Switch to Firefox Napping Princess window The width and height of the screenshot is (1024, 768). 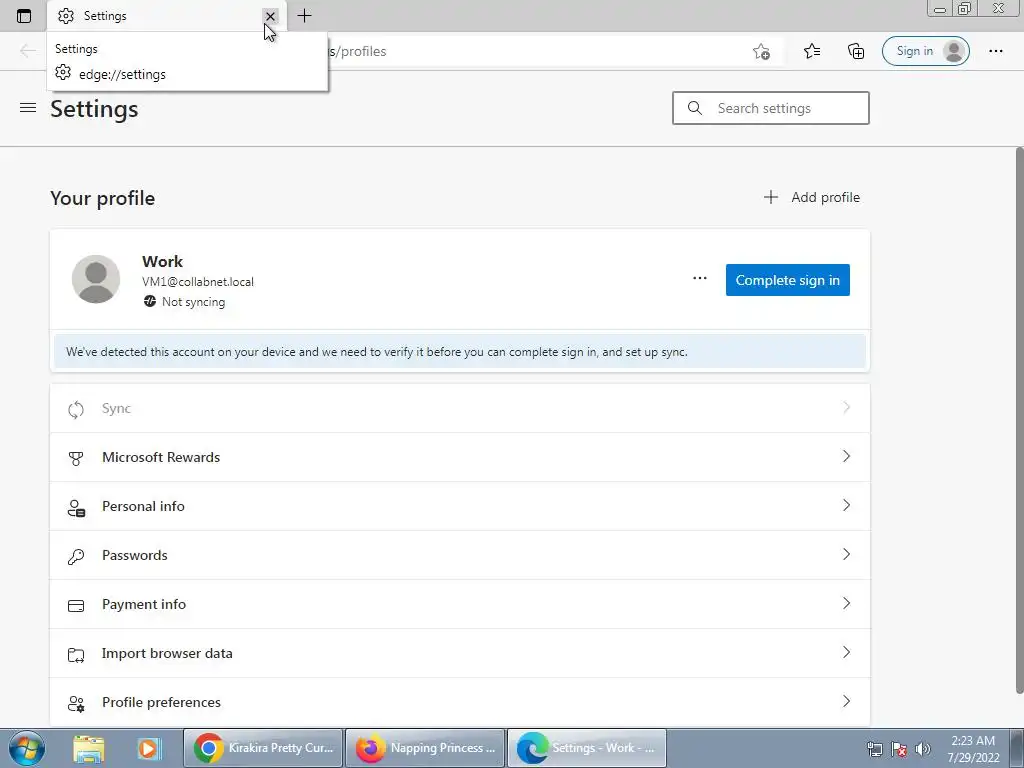(x=425, y=748)
